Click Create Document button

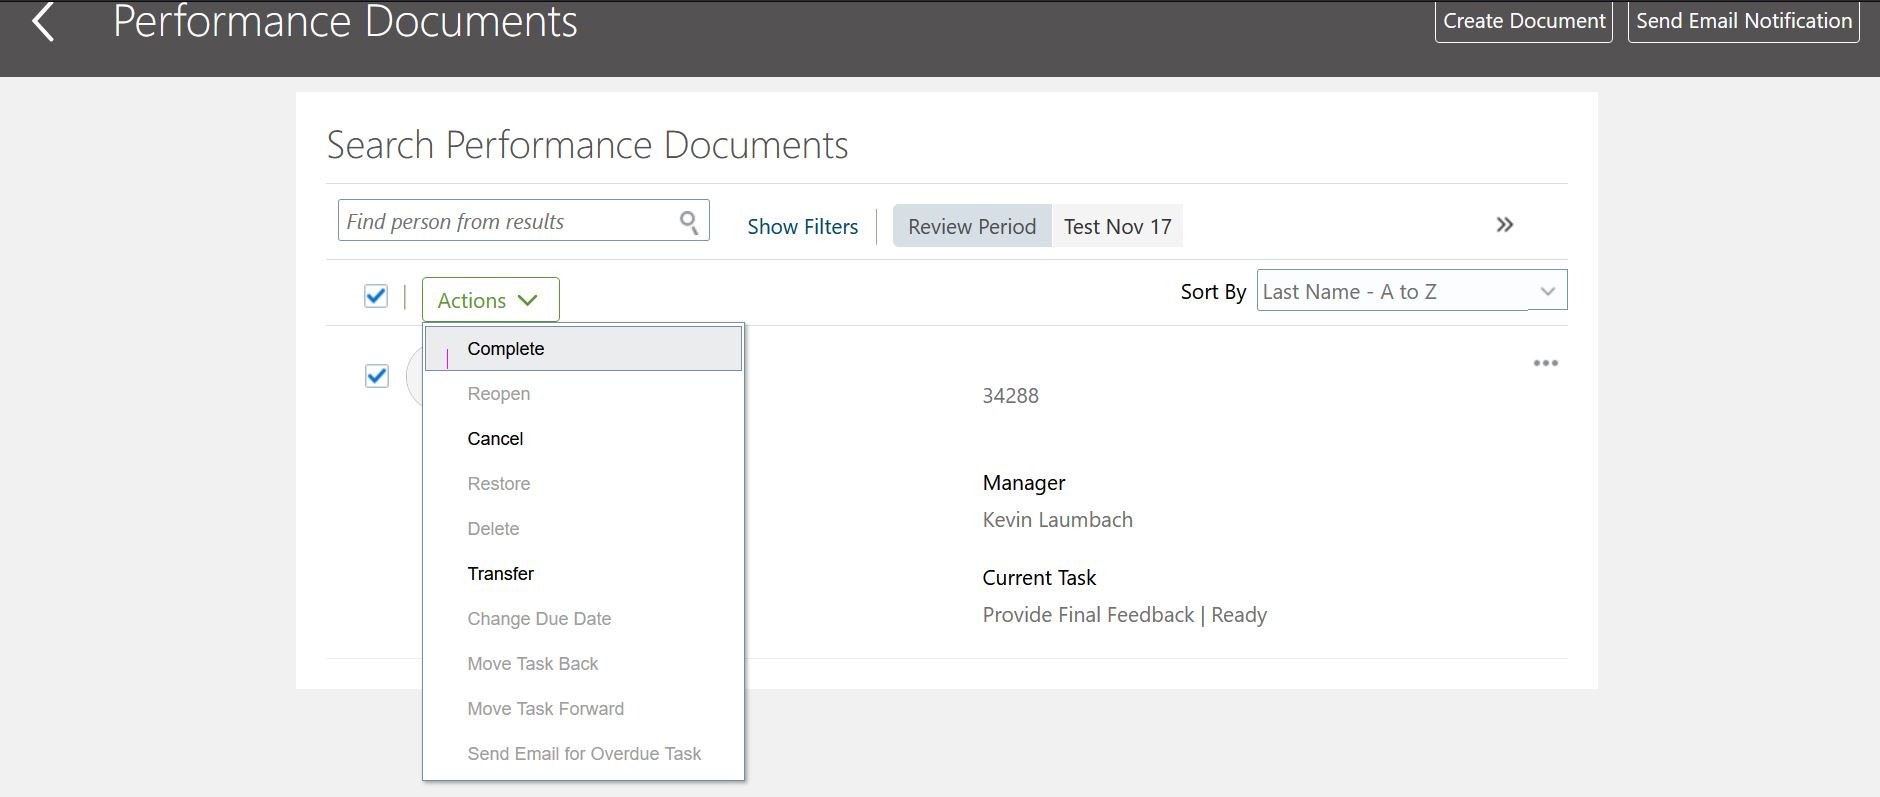[1523, 21]
